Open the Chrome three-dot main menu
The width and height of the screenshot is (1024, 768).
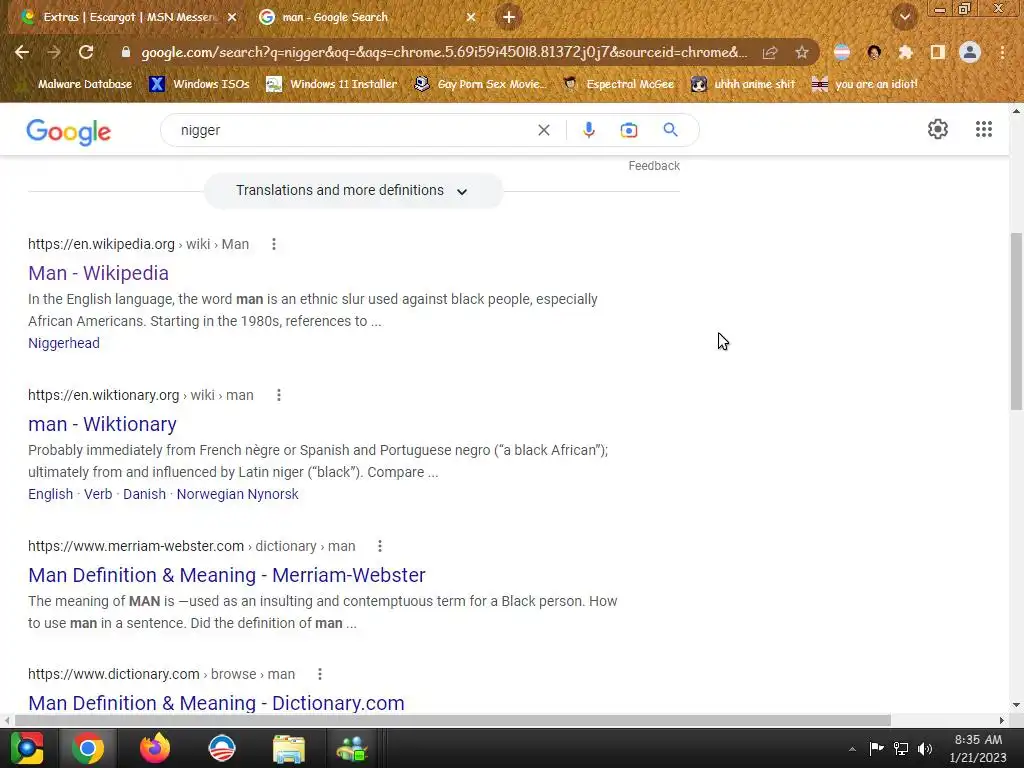1002,52
